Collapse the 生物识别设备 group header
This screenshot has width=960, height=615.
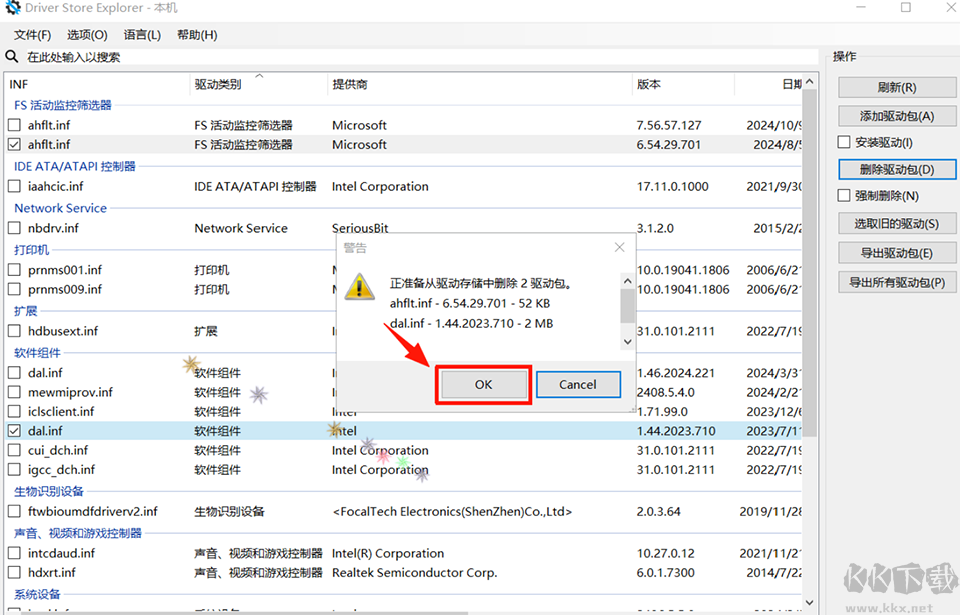click(x=49, y=491)
